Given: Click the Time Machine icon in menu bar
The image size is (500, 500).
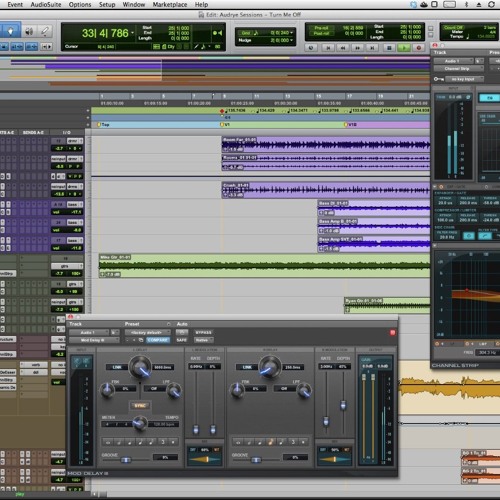Looking at the screenshot, I should pyautogui.click(x=491, y=4).
